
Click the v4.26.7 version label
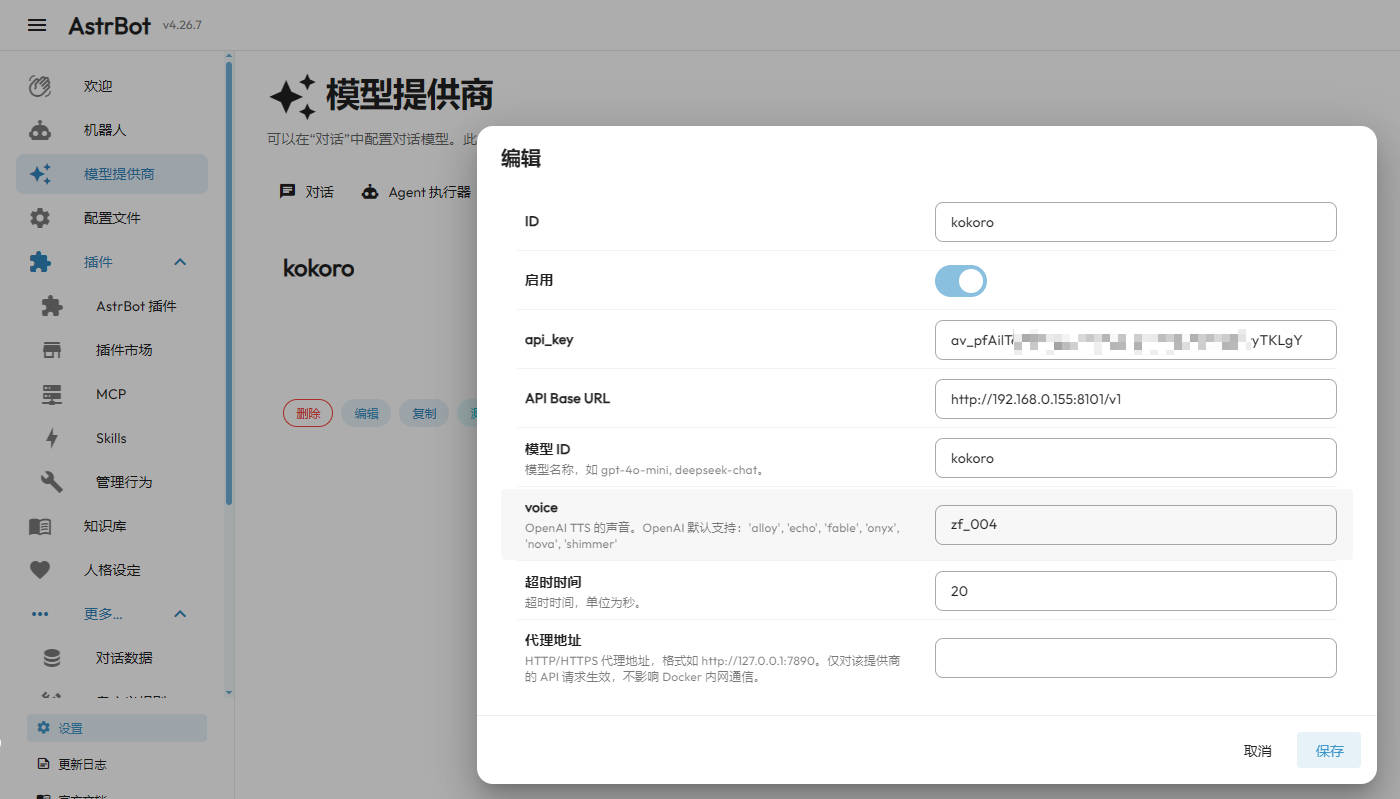coord(182,25)
